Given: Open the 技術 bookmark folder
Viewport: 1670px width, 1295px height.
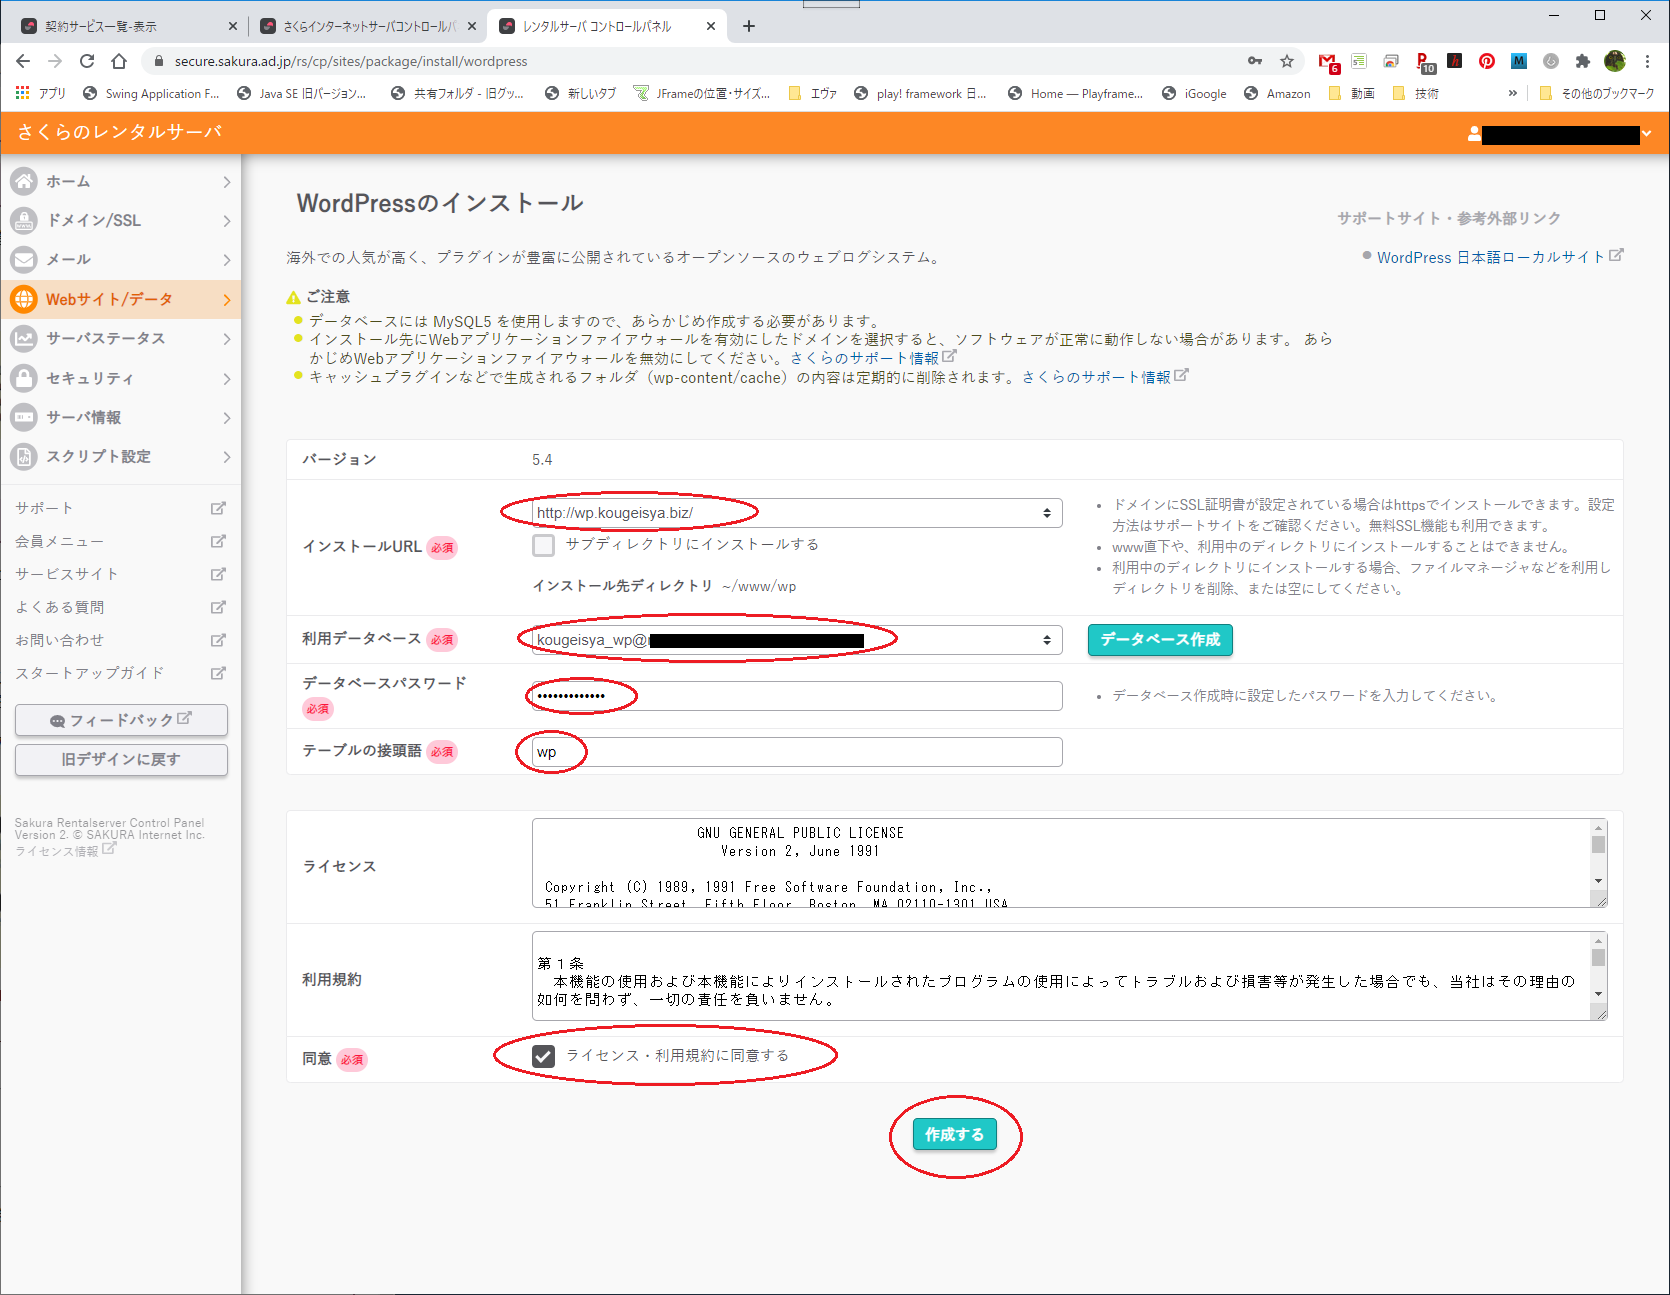Looking at the screenshot, I should tap(1416, 93).
